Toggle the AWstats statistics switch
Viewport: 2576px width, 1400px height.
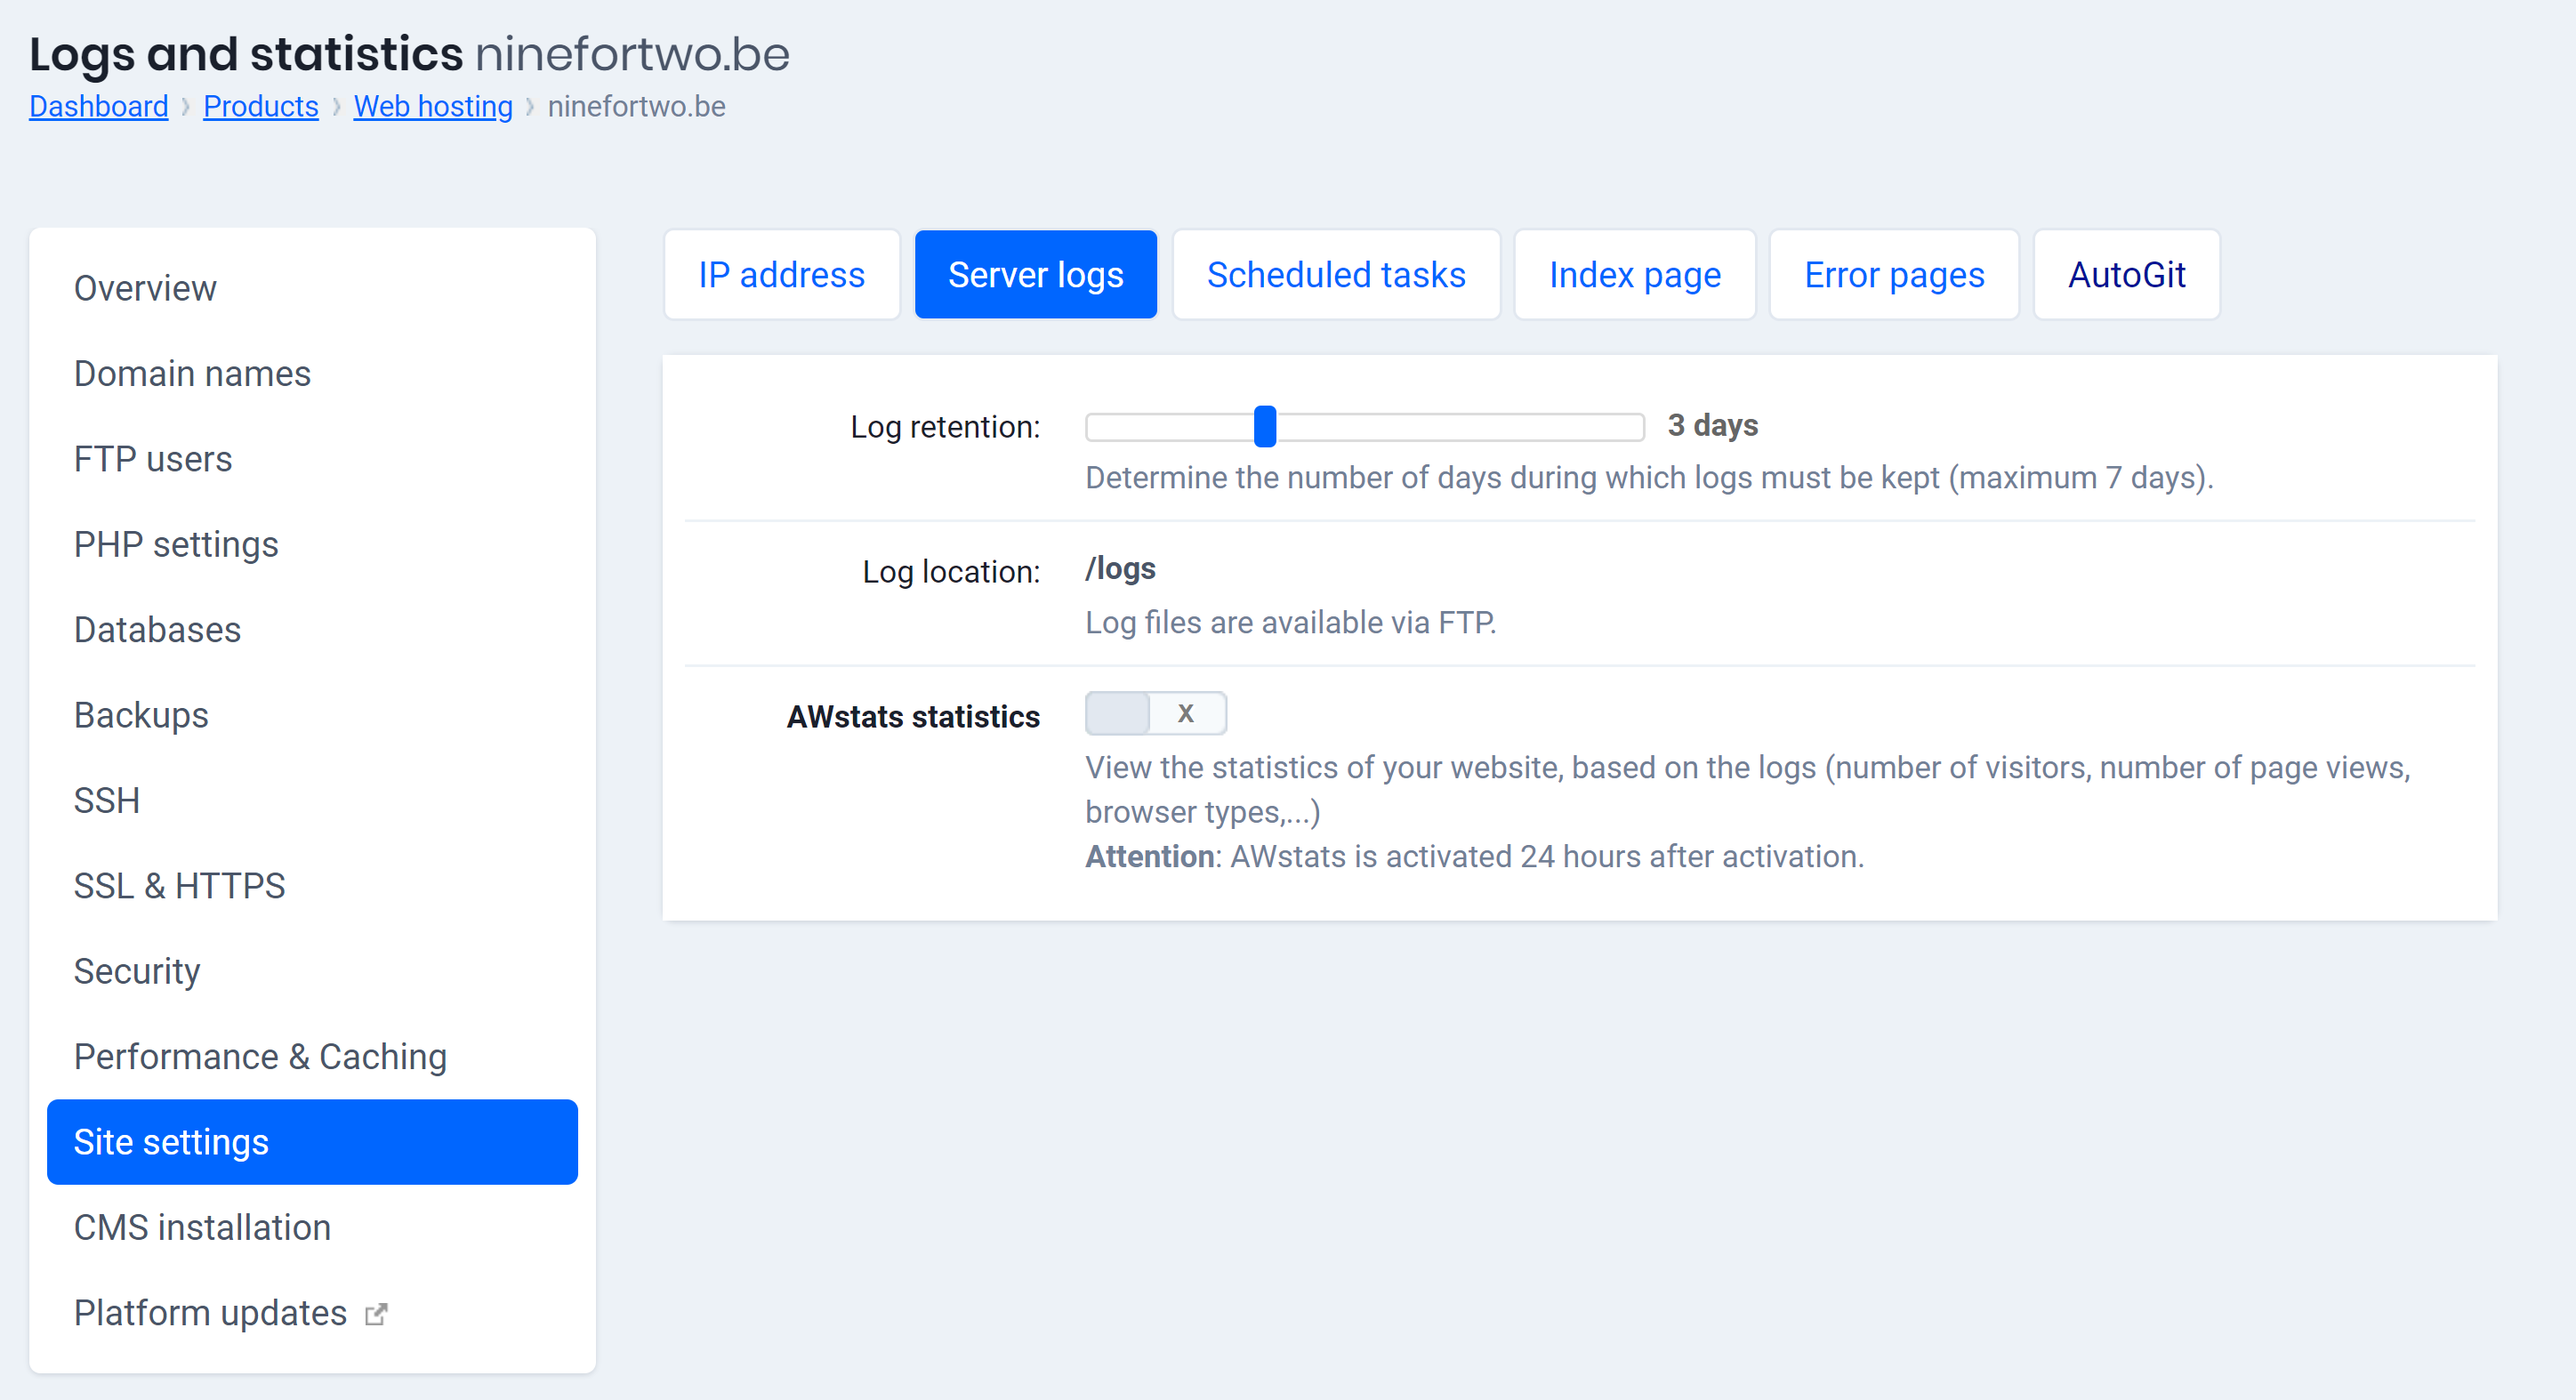click(1156, 714)
